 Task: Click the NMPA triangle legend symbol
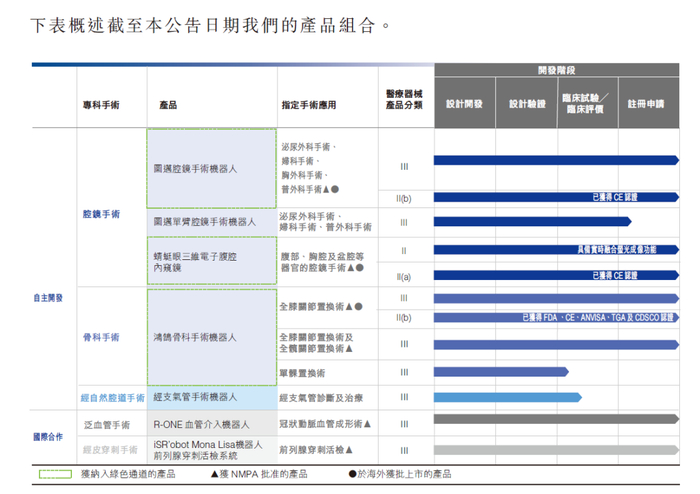[x=214, y=474]
